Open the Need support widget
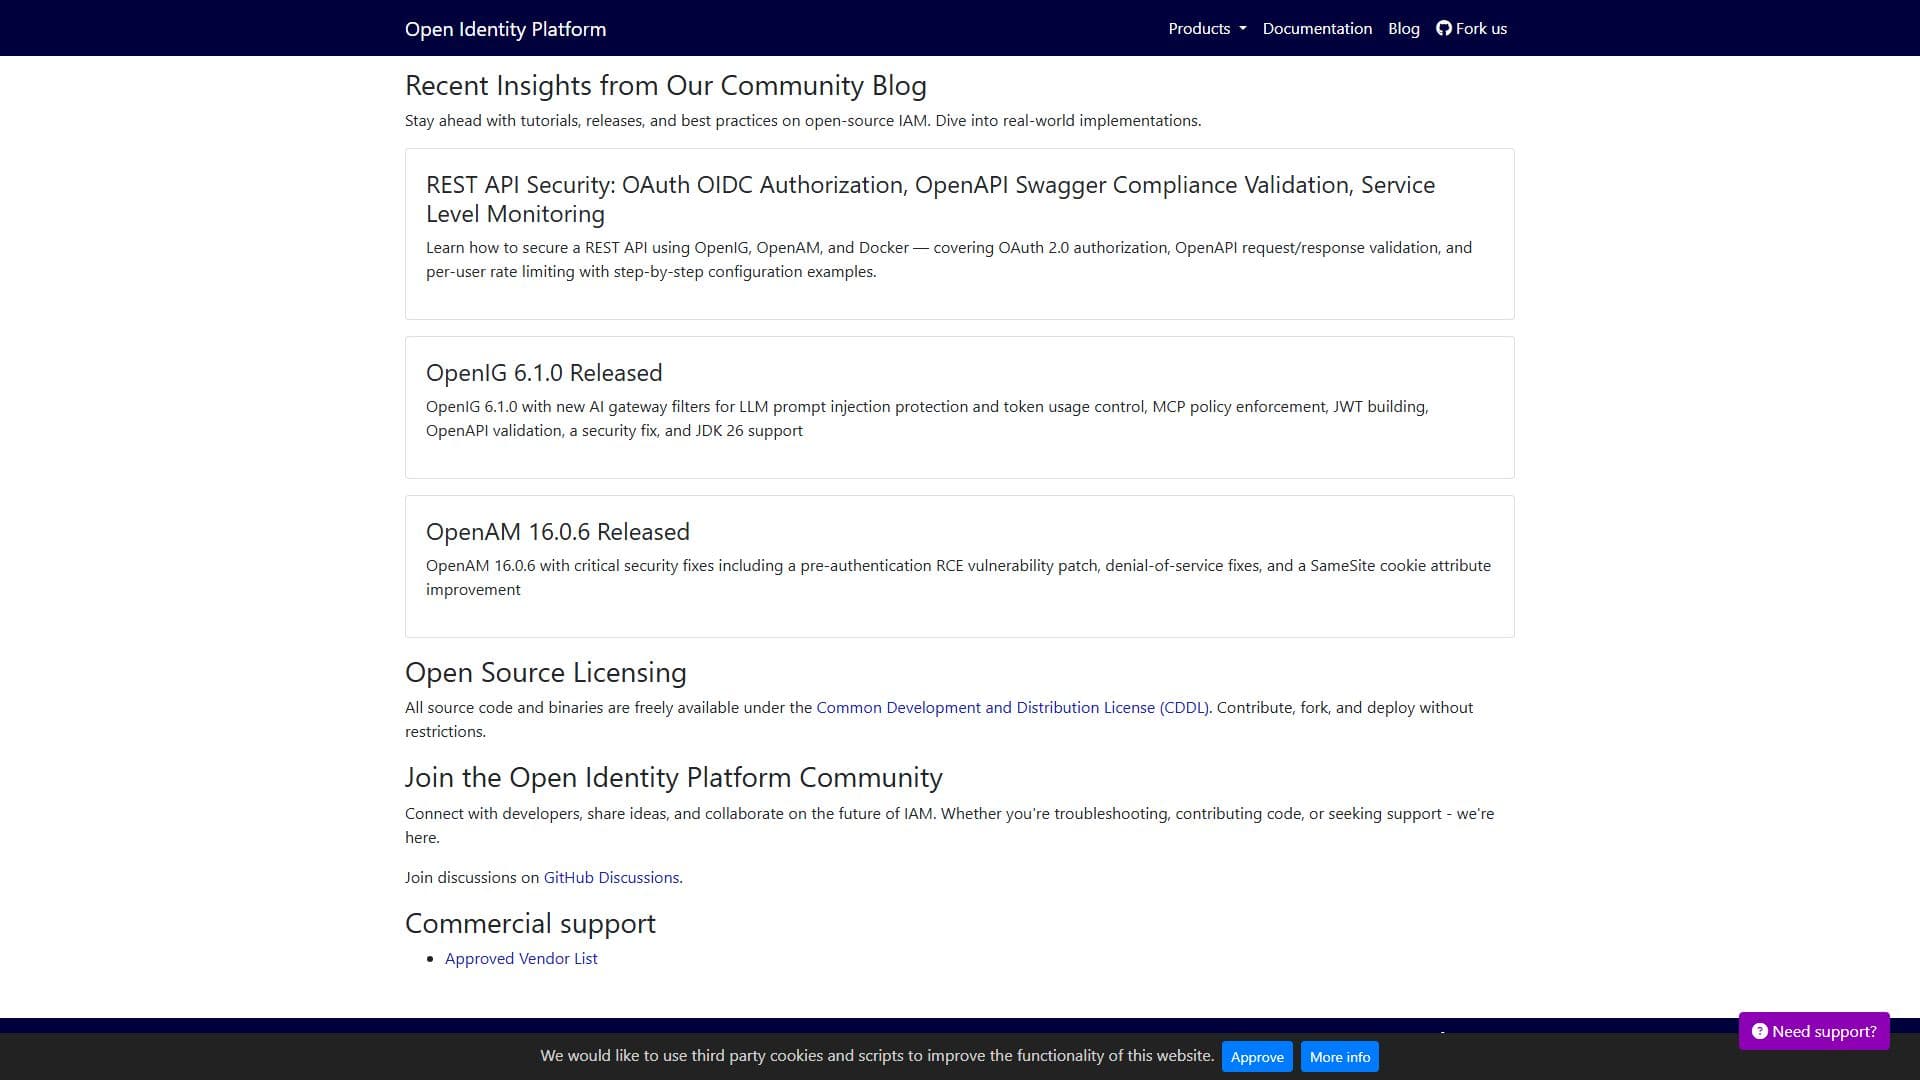 pos(1814,1031)
